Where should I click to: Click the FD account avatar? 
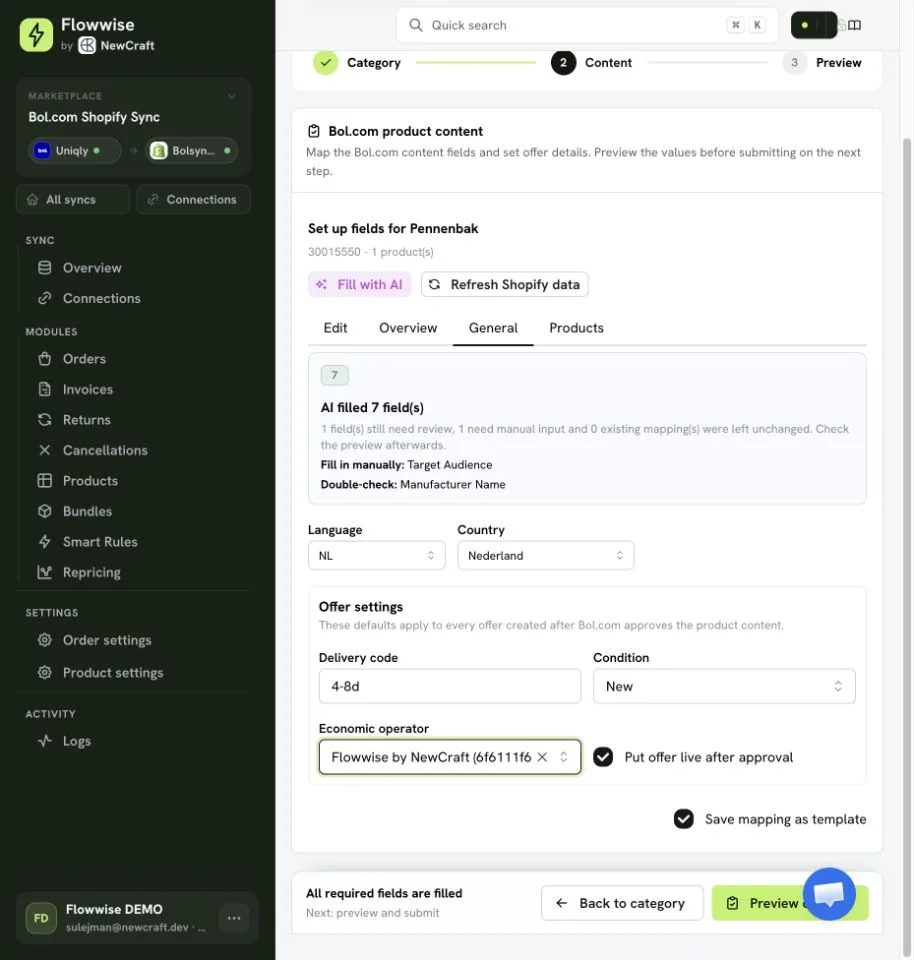(x=41, y=918)
